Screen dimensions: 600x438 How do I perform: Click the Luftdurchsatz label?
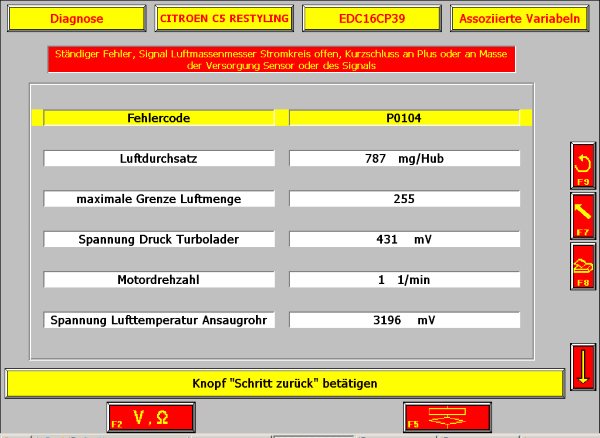coord(159,158)
